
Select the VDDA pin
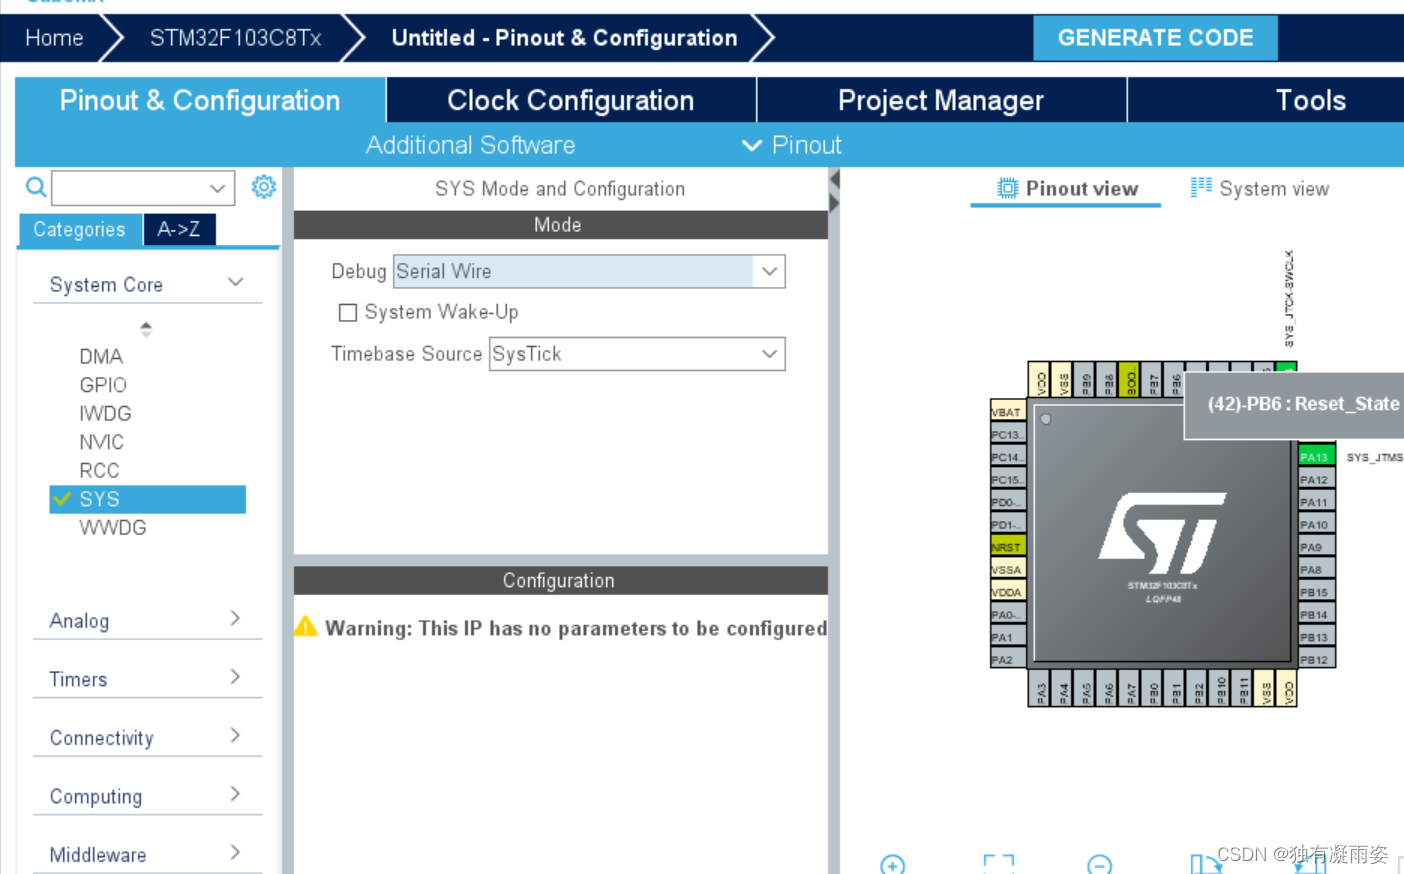pos(1008,592)
